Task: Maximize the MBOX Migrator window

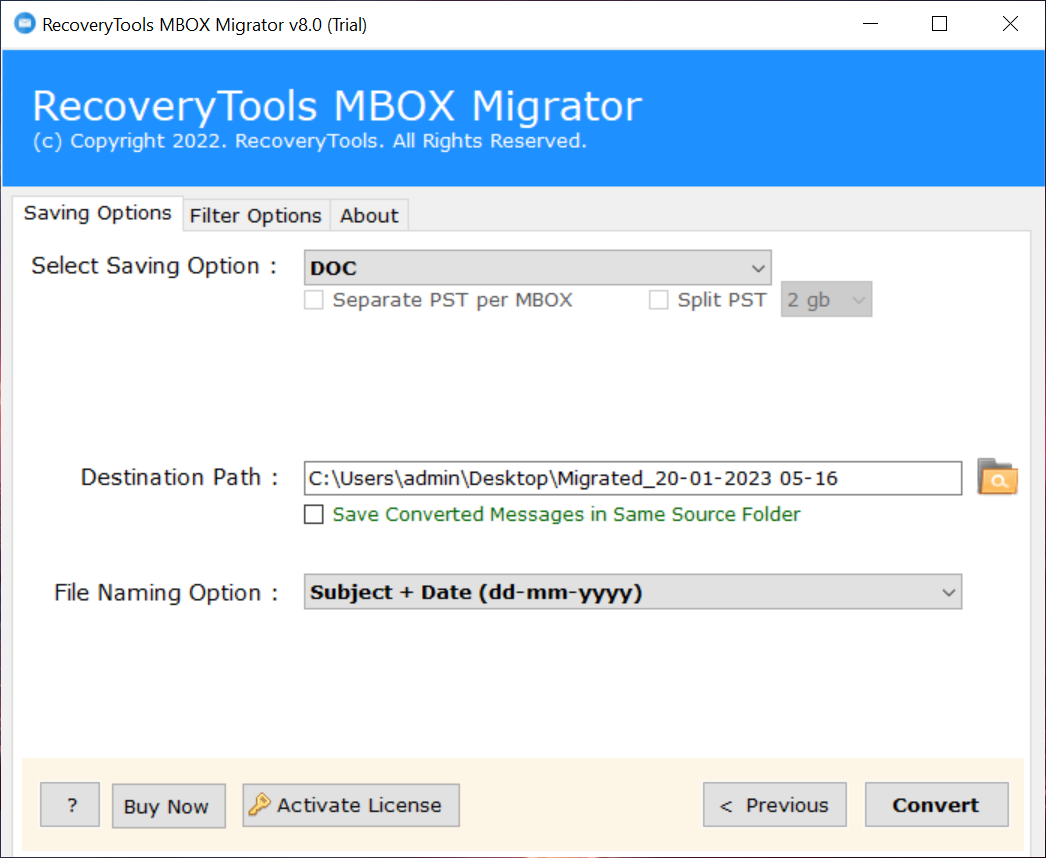Action: [939, 25]
